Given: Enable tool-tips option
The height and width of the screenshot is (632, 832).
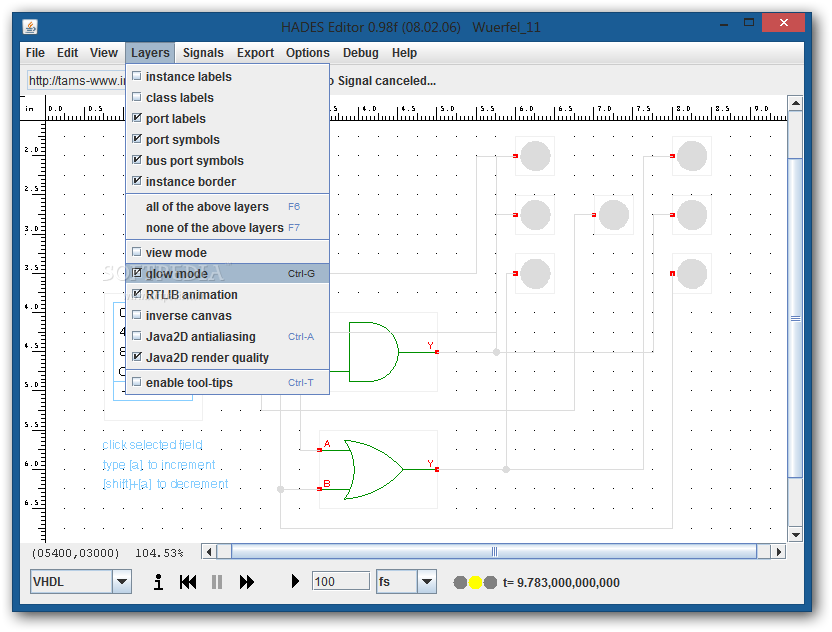Looking at the screenshot, I should [227, 383].
